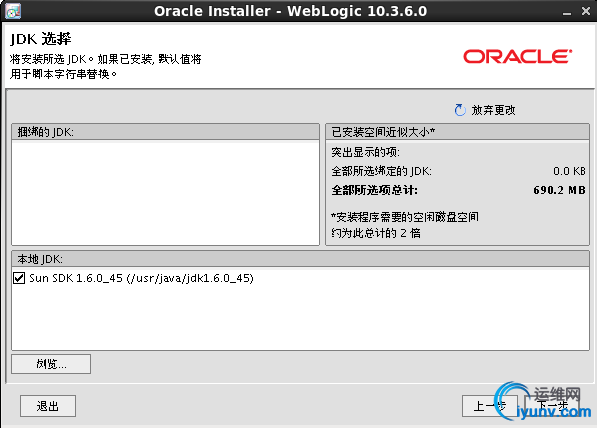
Task: Click the 退出 exit button
Action: pyautogui.click(x=48, y=406)
